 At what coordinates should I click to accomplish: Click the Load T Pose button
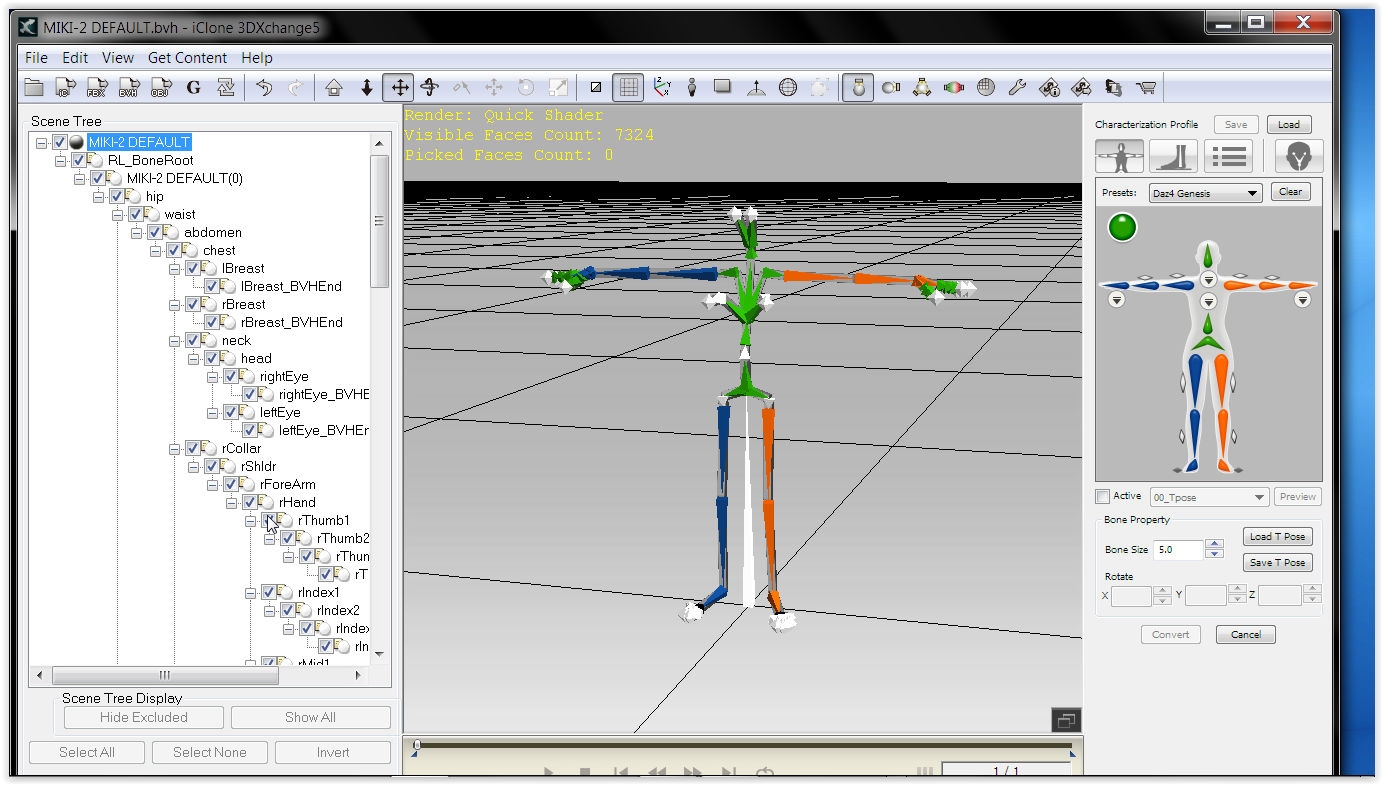[x=1277, y=537]
